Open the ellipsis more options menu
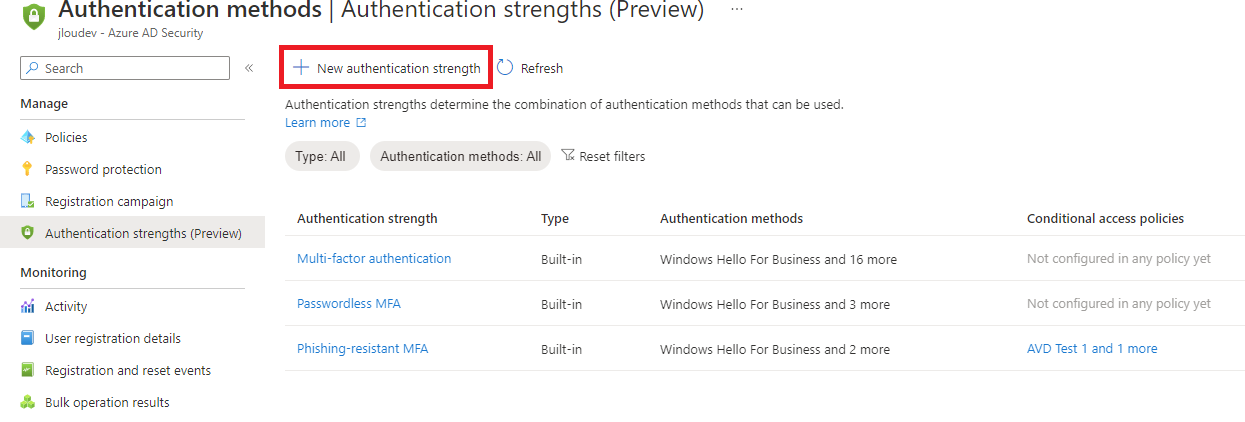Screen dimensions: 1245x422 tap(737, 9)
